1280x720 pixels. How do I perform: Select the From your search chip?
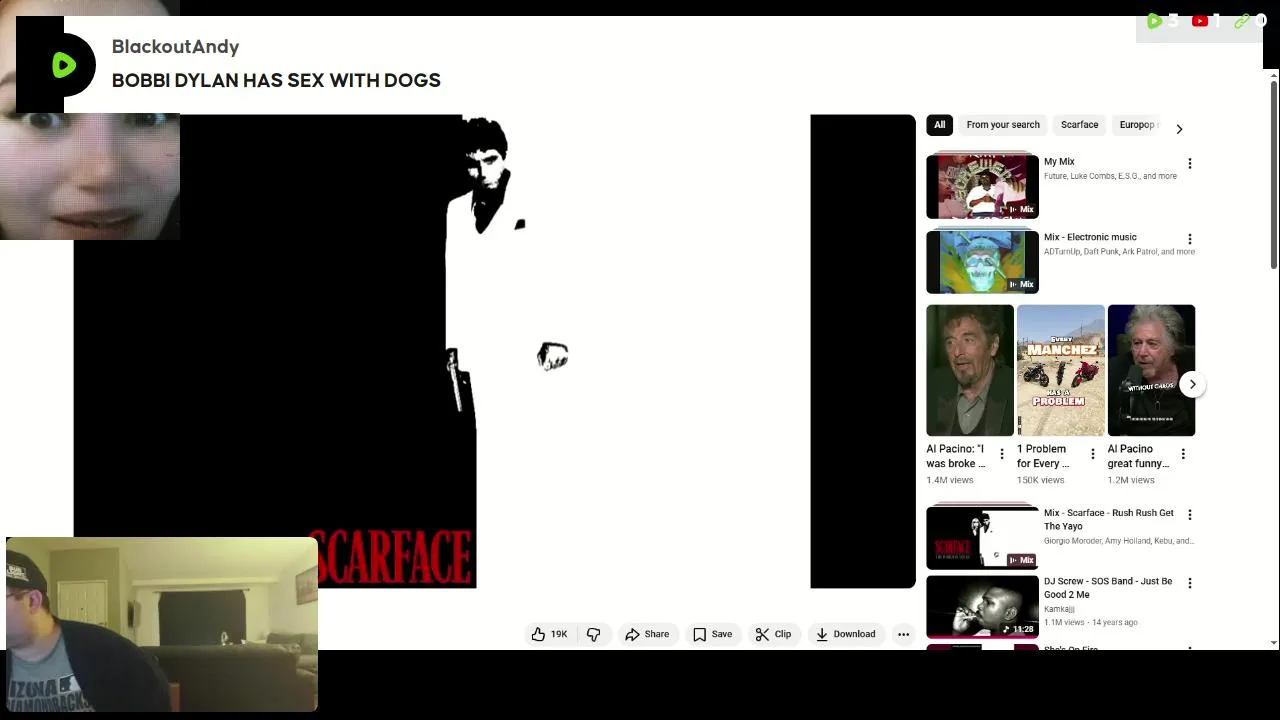(x=1003, y=125)
